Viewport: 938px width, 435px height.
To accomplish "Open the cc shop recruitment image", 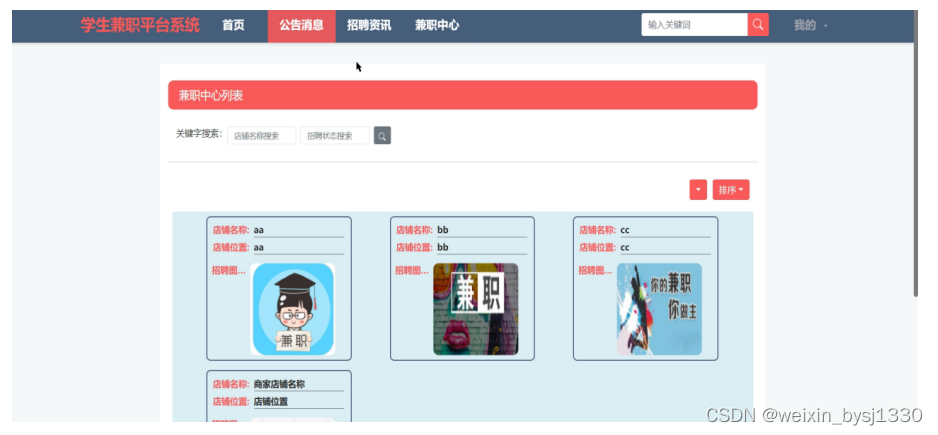I will [659, 309].
